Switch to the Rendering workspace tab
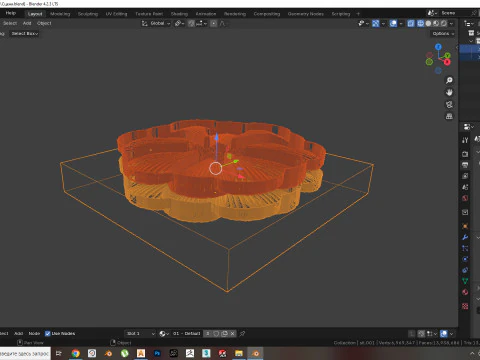The width and height of the screenshot is (480, 360). [235, 14]
